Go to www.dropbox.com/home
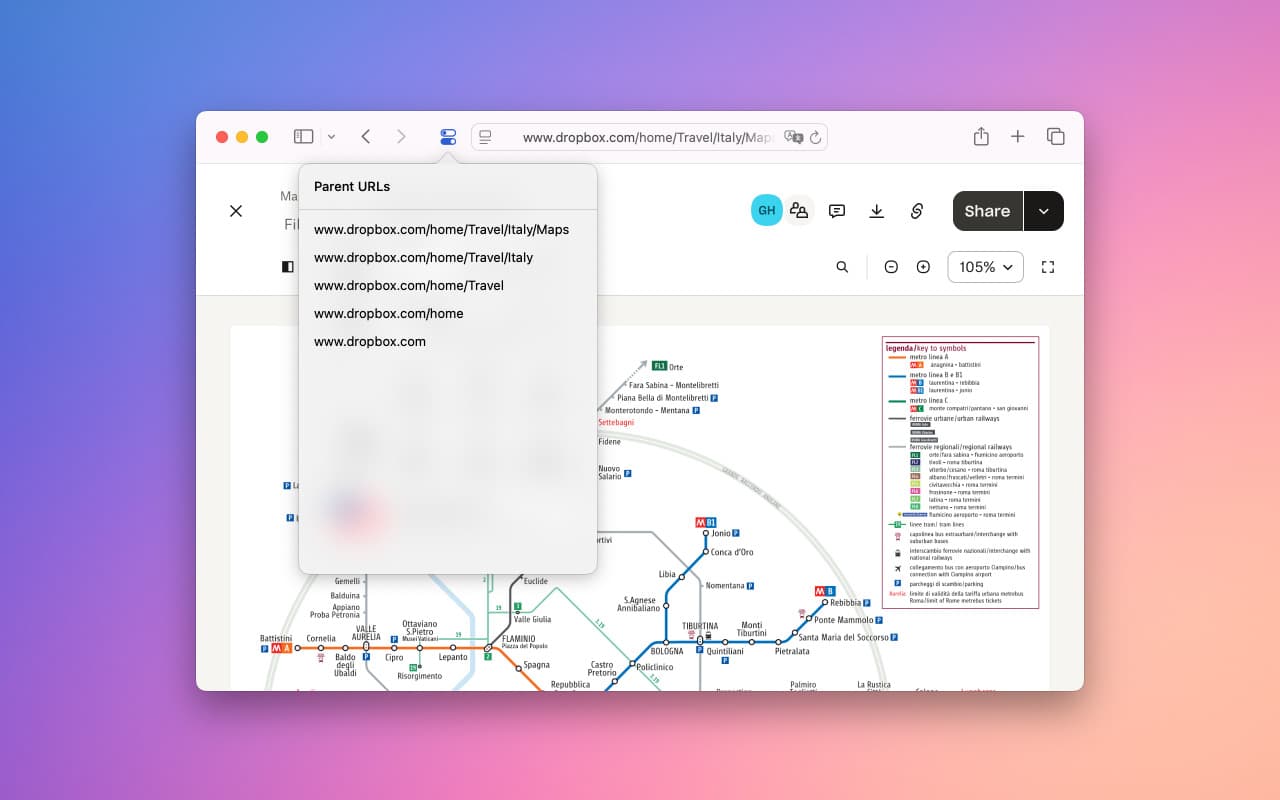 pyautogui.click(x=389, y=313)
